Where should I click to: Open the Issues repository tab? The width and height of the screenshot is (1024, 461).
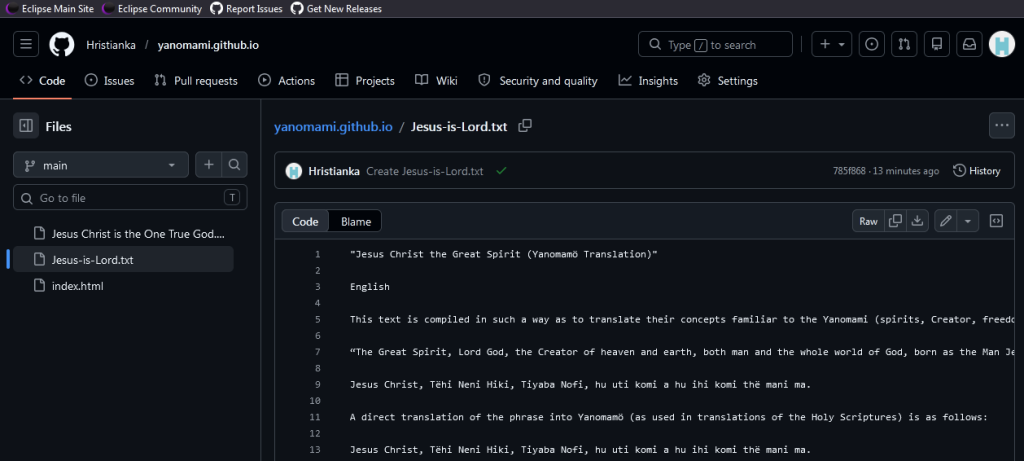point(110,81)
